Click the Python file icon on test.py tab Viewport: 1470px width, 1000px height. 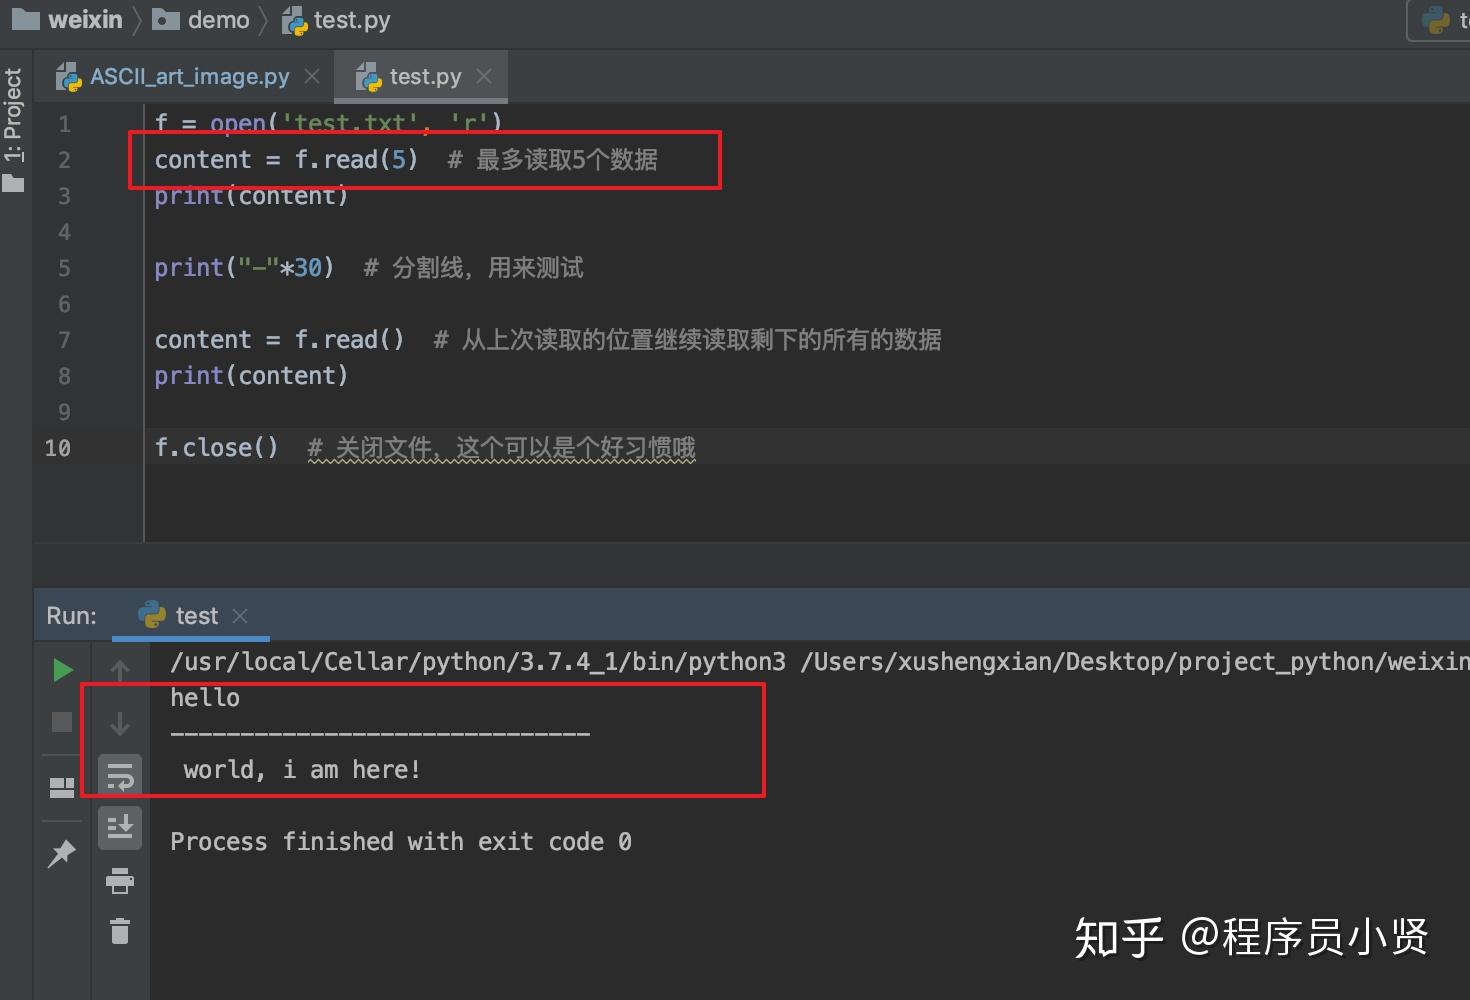click(367, 76)
